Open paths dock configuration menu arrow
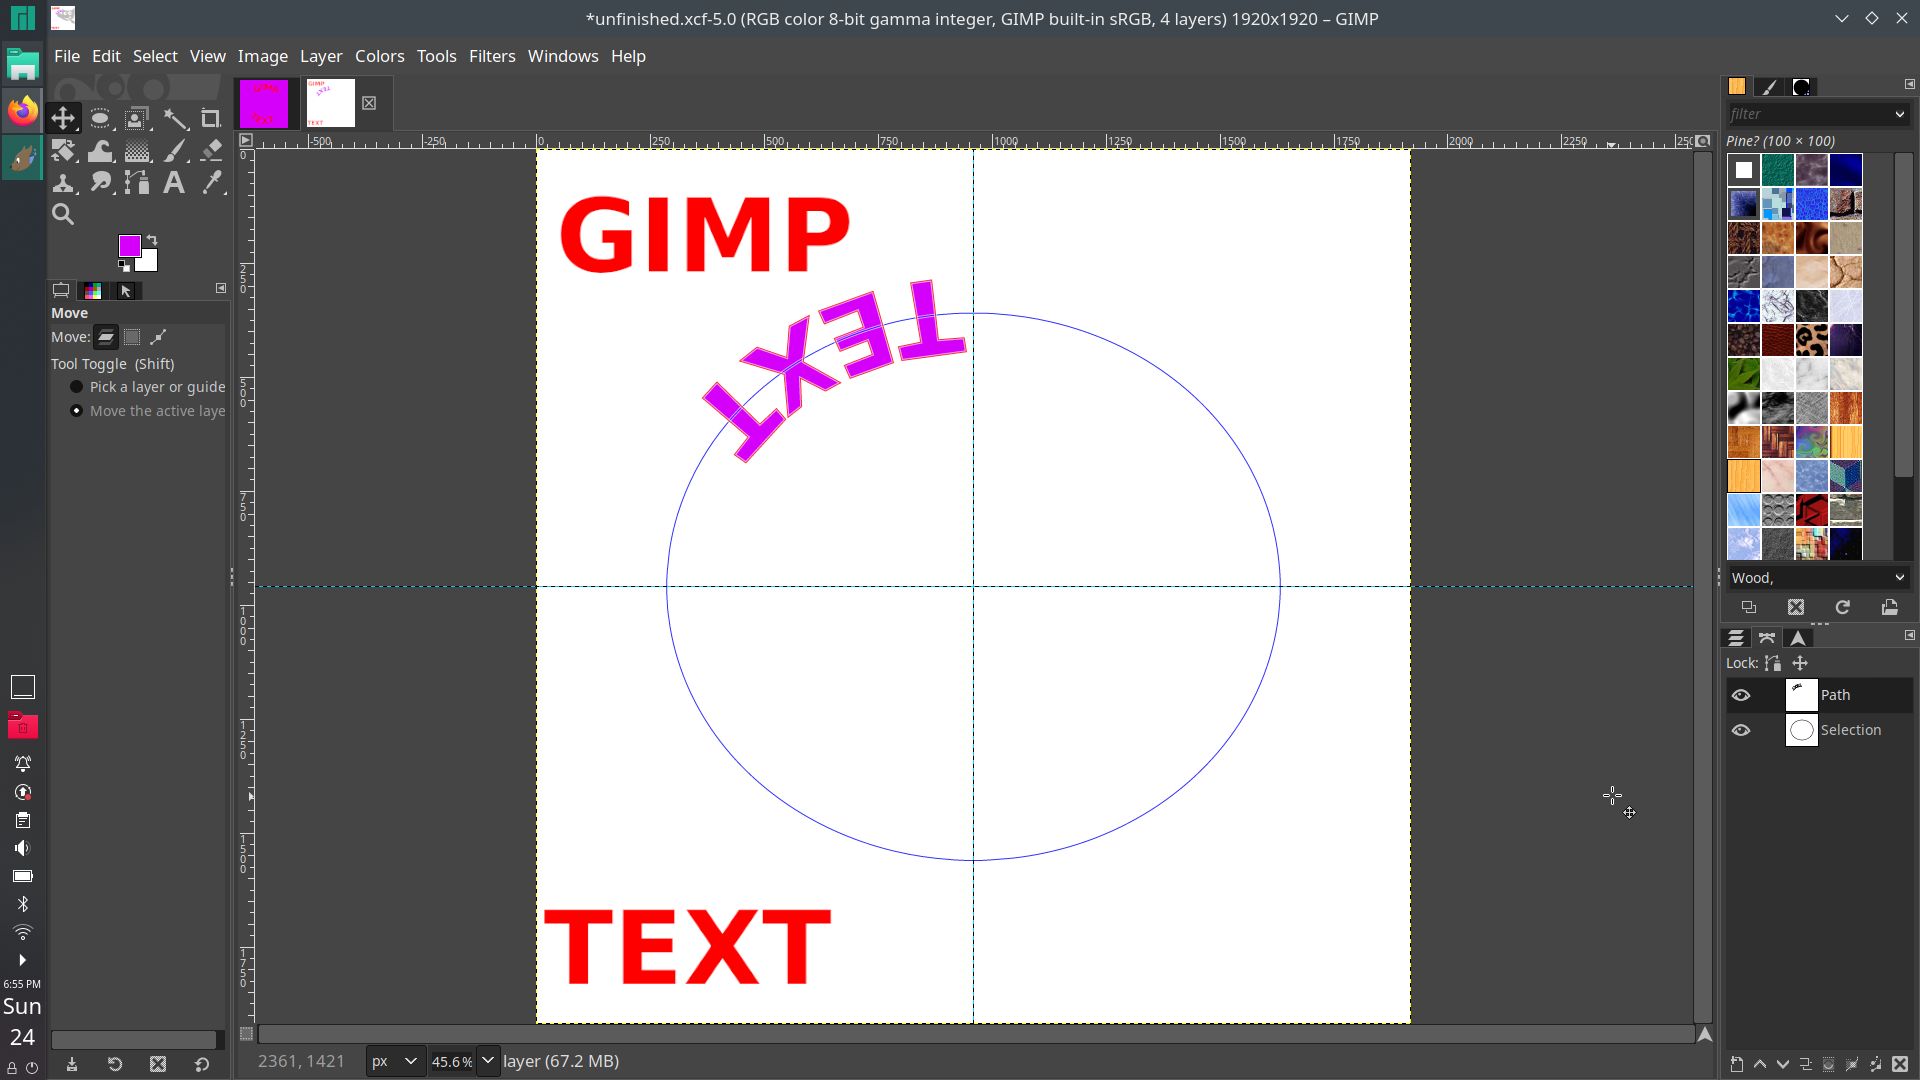Viewport: 1920px width, 1080px height. coord(1909,635)
